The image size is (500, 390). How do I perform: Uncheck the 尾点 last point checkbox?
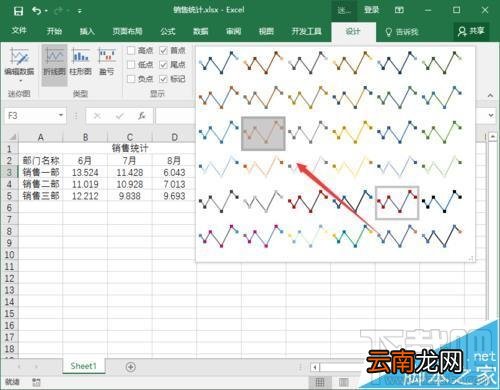point(163,65)
